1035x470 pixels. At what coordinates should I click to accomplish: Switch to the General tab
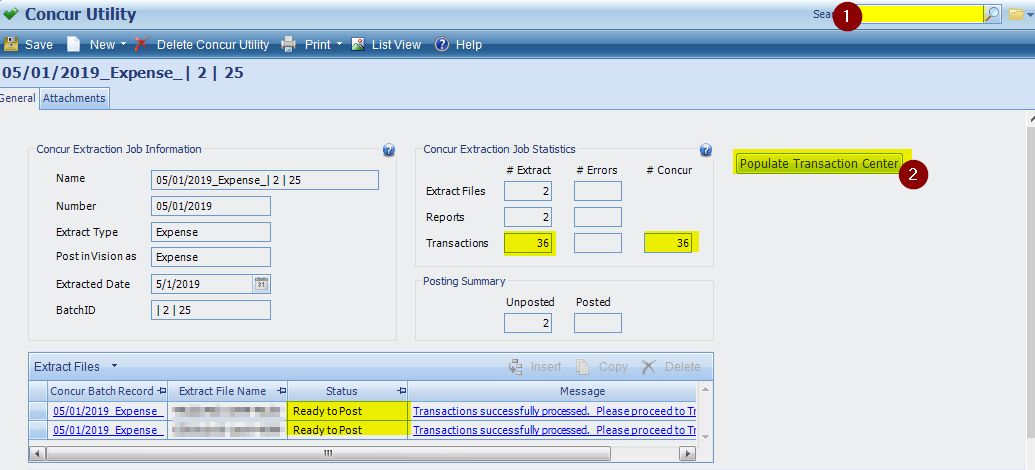coord(18,98)
